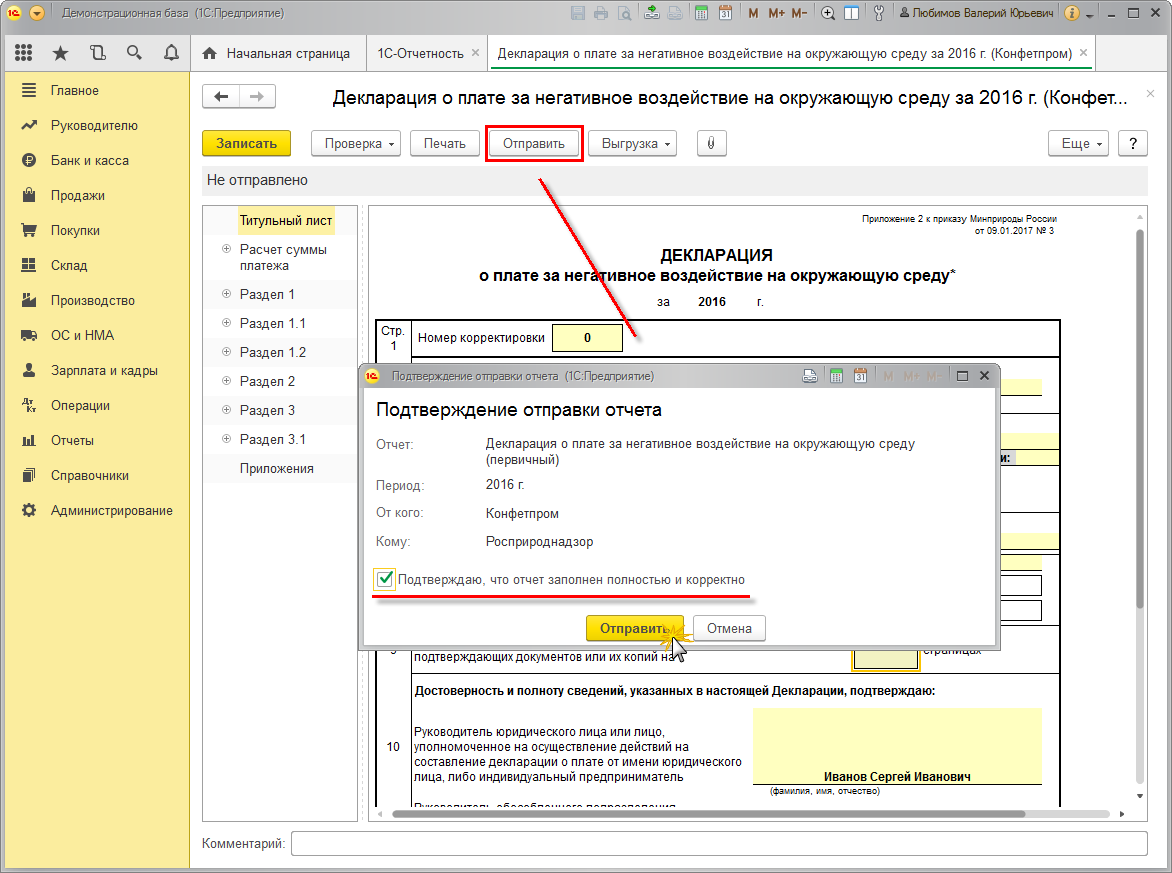Click the wrench service tools icon
Screen dimensions: 1172x873
(879, 14)
